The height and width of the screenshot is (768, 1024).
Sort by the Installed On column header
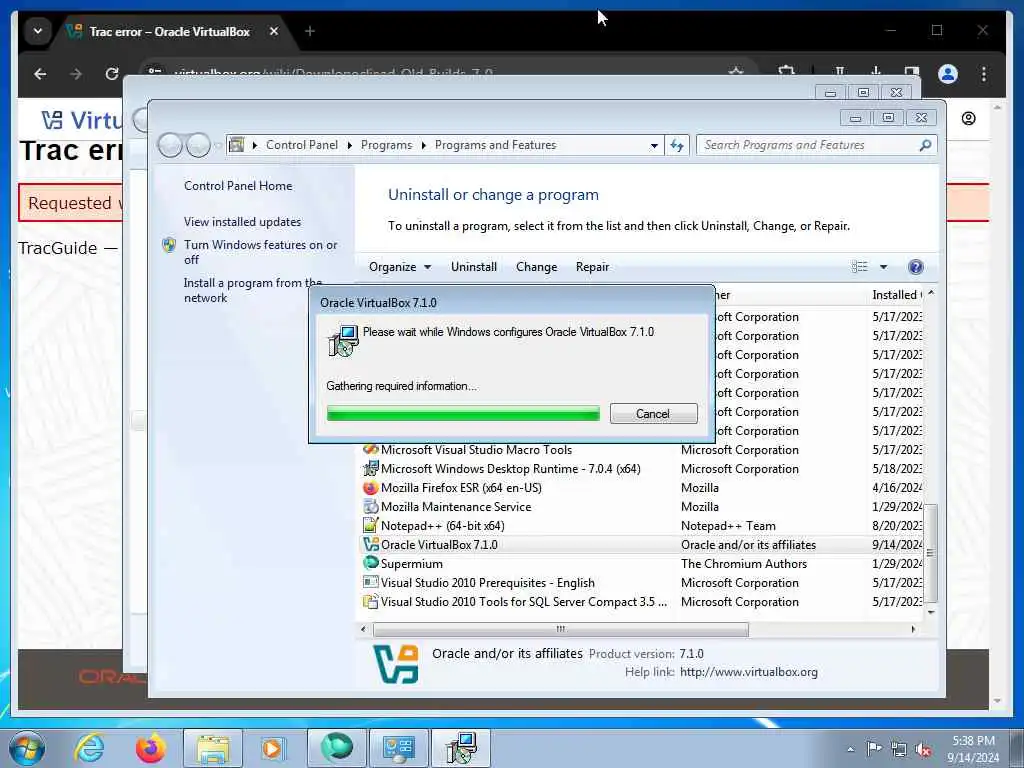tap(897, 295)
